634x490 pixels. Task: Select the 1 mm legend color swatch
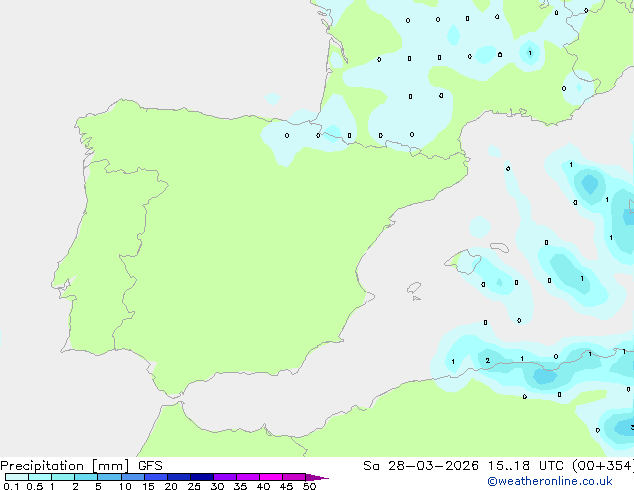click(63, 477)
